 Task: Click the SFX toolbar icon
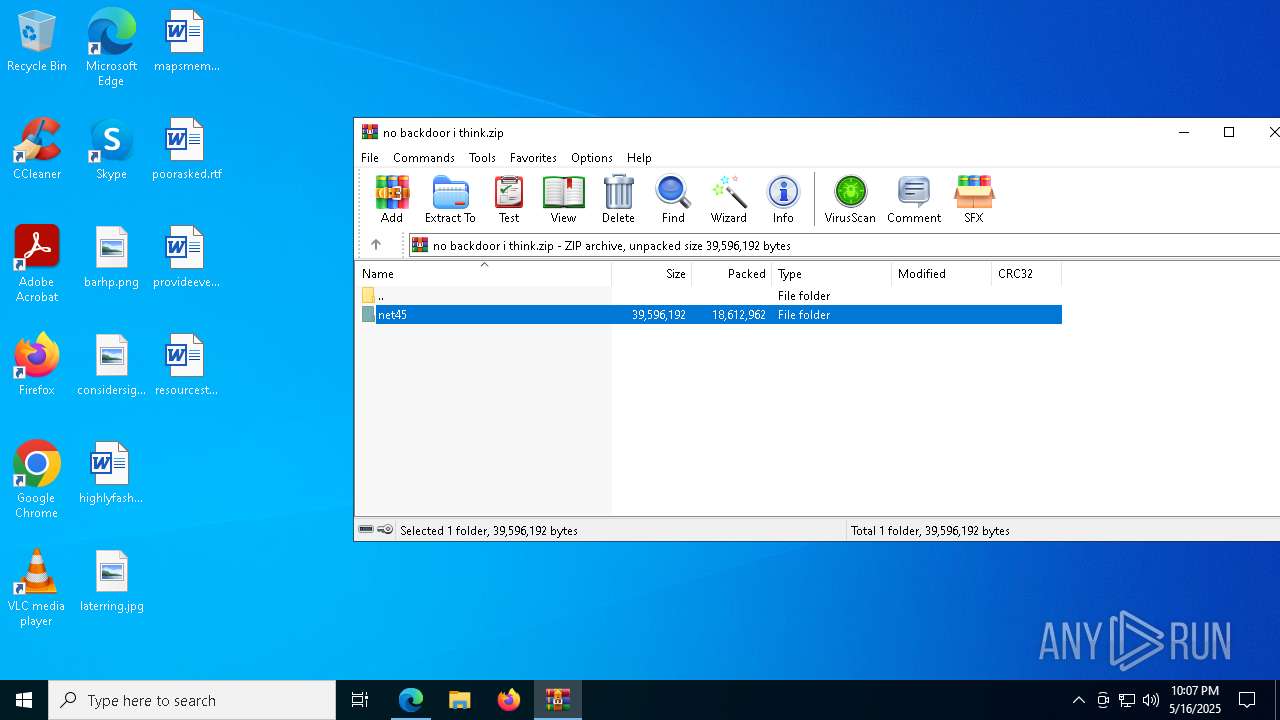(973, 199)
